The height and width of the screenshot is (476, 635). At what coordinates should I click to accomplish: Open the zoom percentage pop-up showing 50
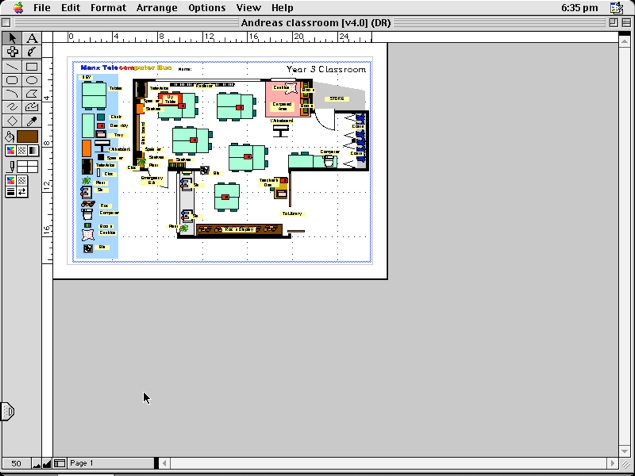17,463
